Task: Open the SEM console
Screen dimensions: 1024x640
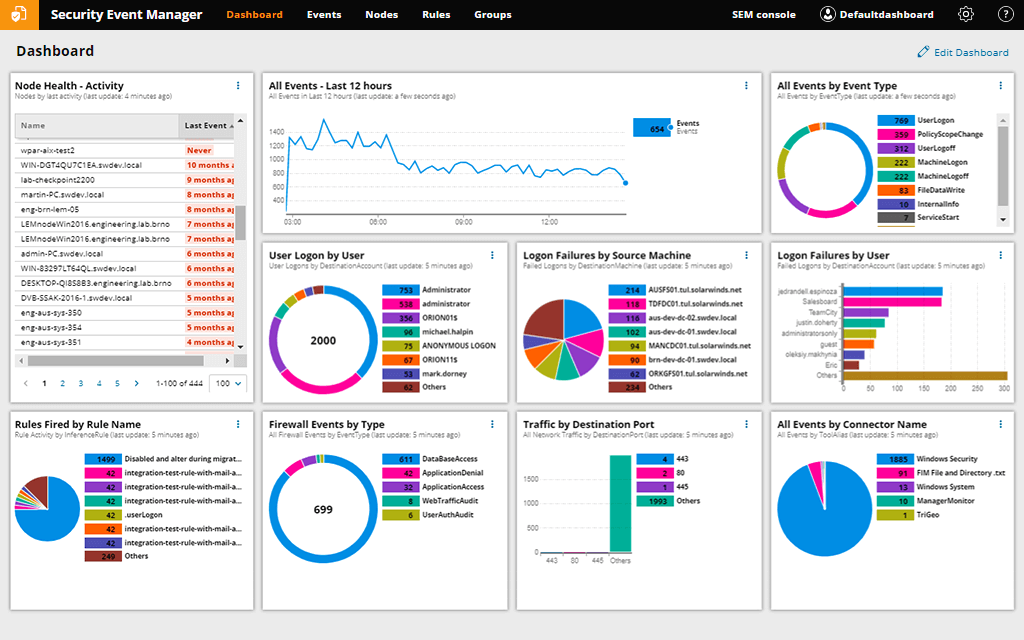Action: 764,14
